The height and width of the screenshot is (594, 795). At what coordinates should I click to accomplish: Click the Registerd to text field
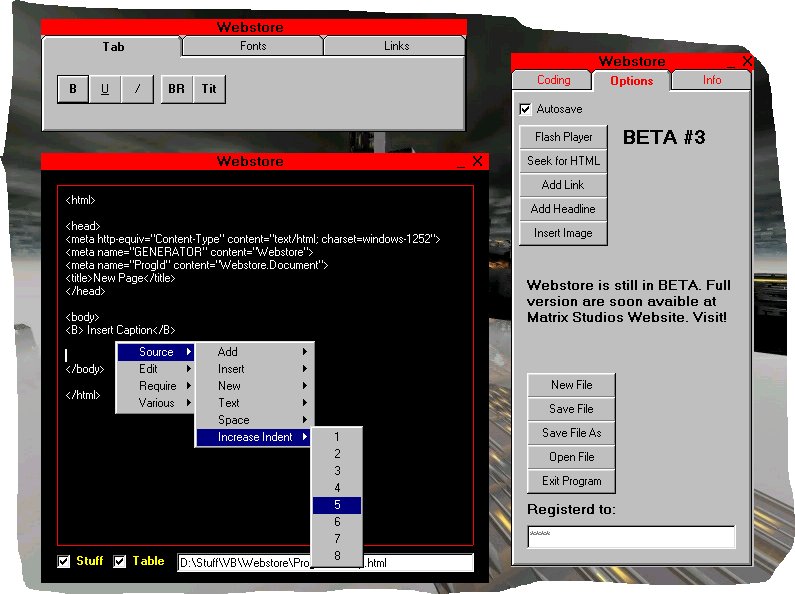click(631, 537)
